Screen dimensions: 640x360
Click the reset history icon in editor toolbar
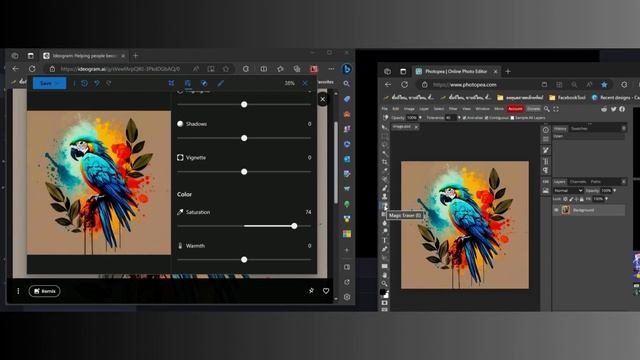point(84,83)
